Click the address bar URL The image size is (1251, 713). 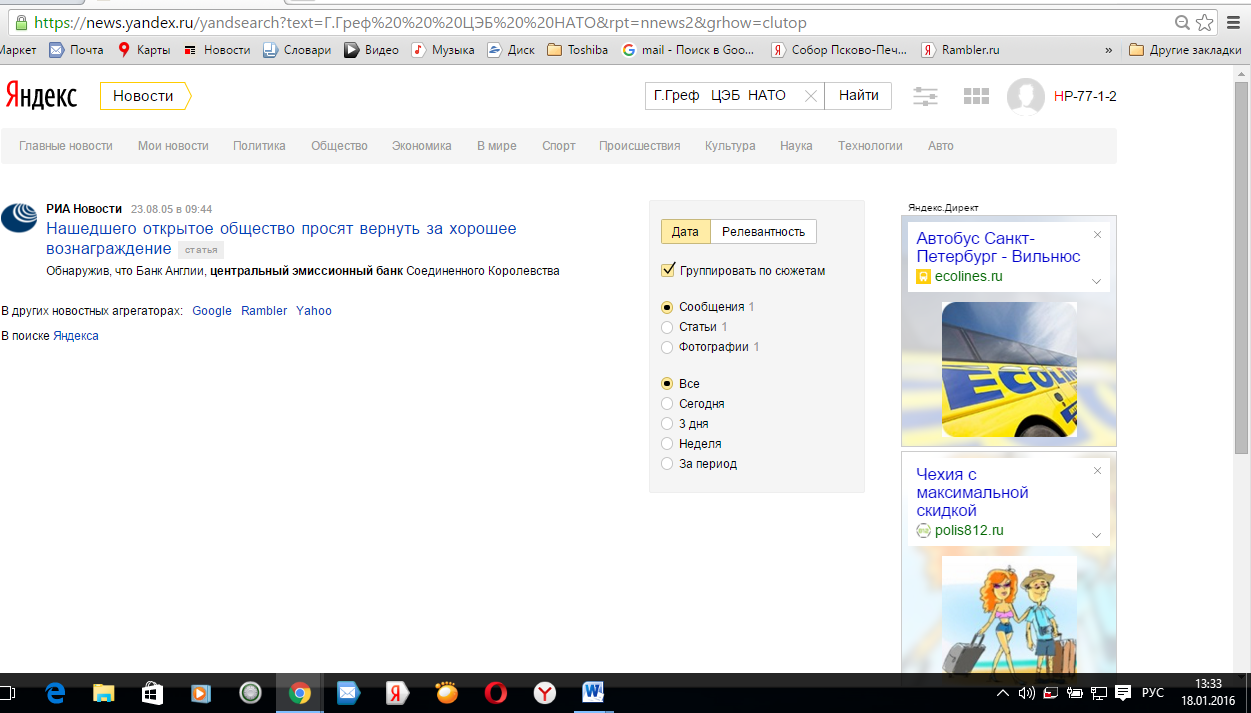(420, 22)
